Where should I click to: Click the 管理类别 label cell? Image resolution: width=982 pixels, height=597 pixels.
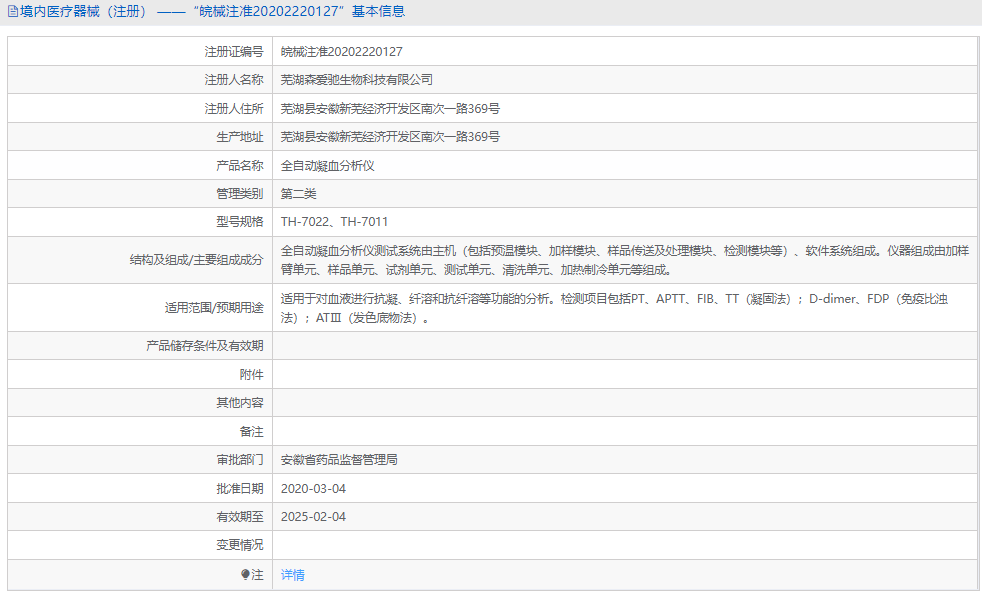(140, 194)
